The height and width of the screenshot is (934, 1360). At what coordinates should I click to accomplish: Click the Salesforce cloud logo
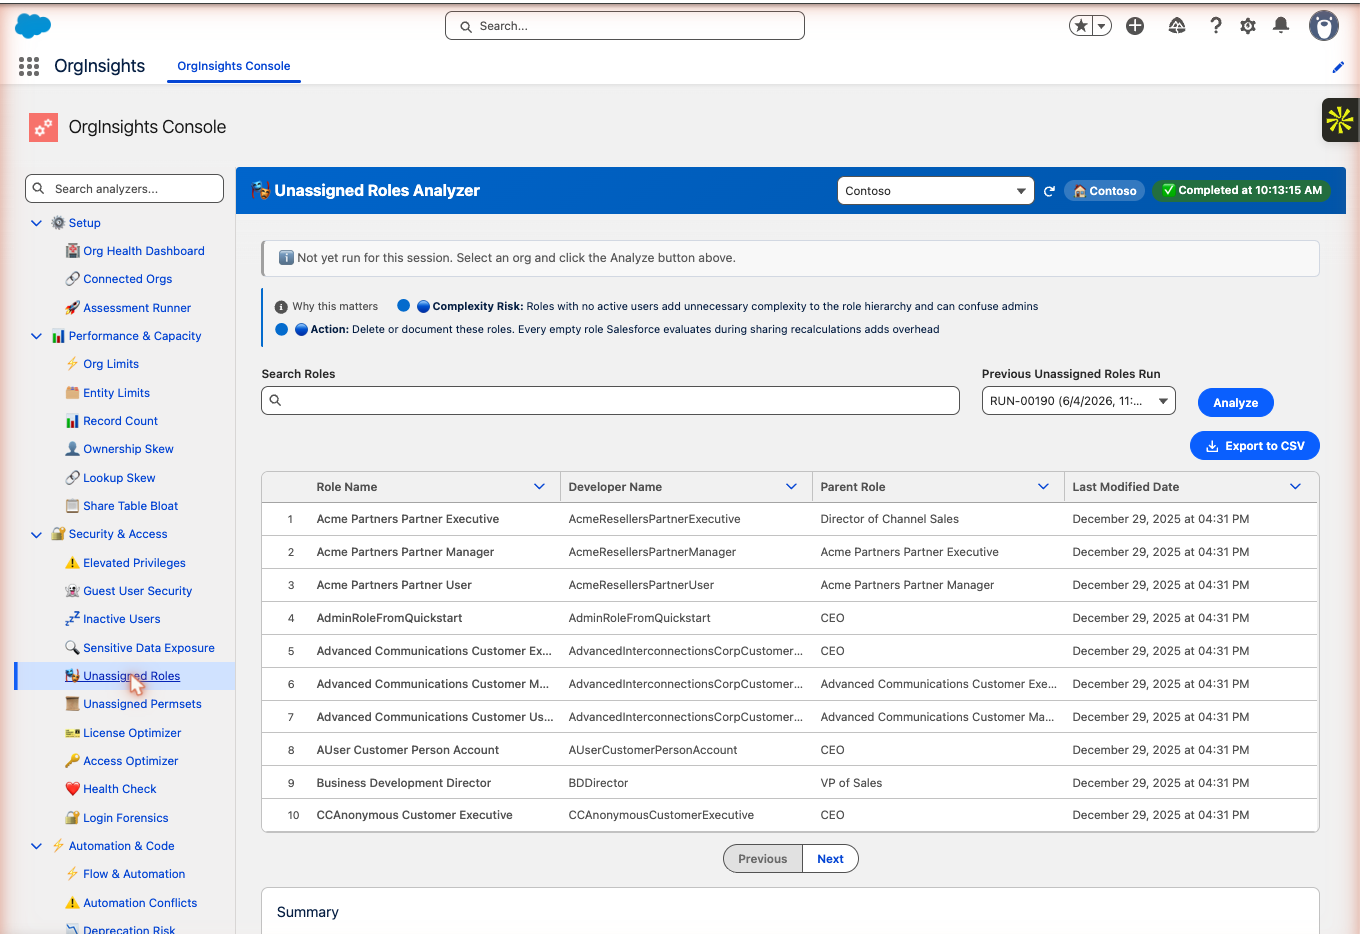click(33, 26)
